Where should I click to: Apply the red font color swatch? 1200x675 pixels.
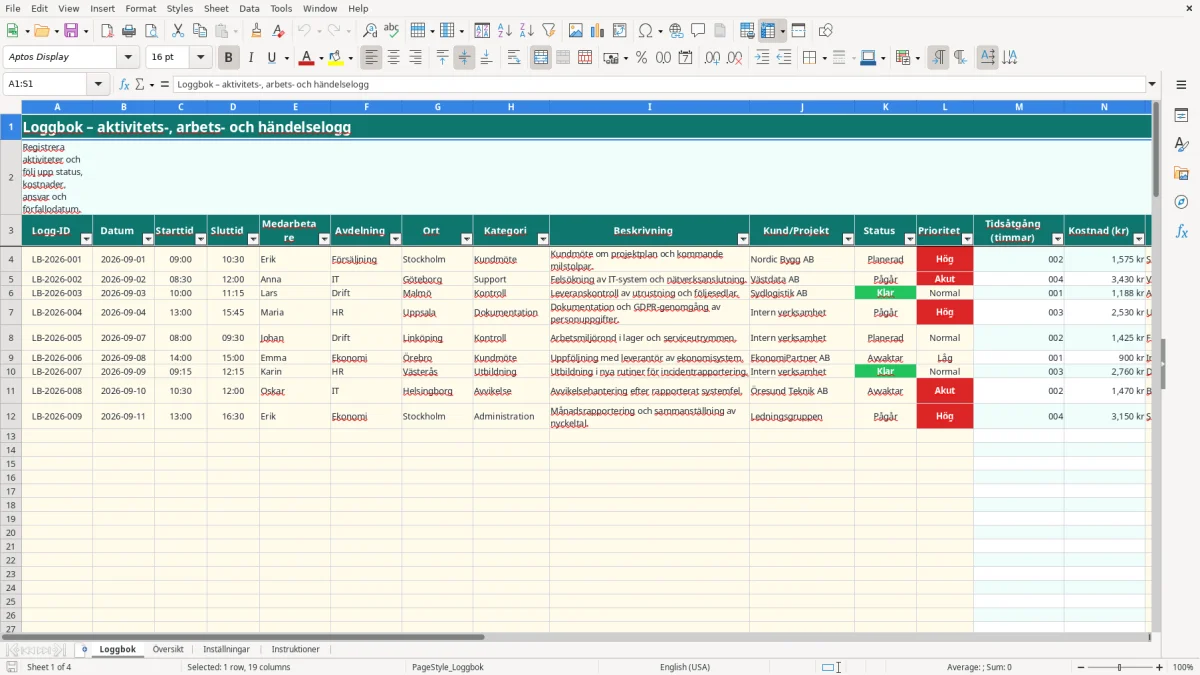(307, 58)
